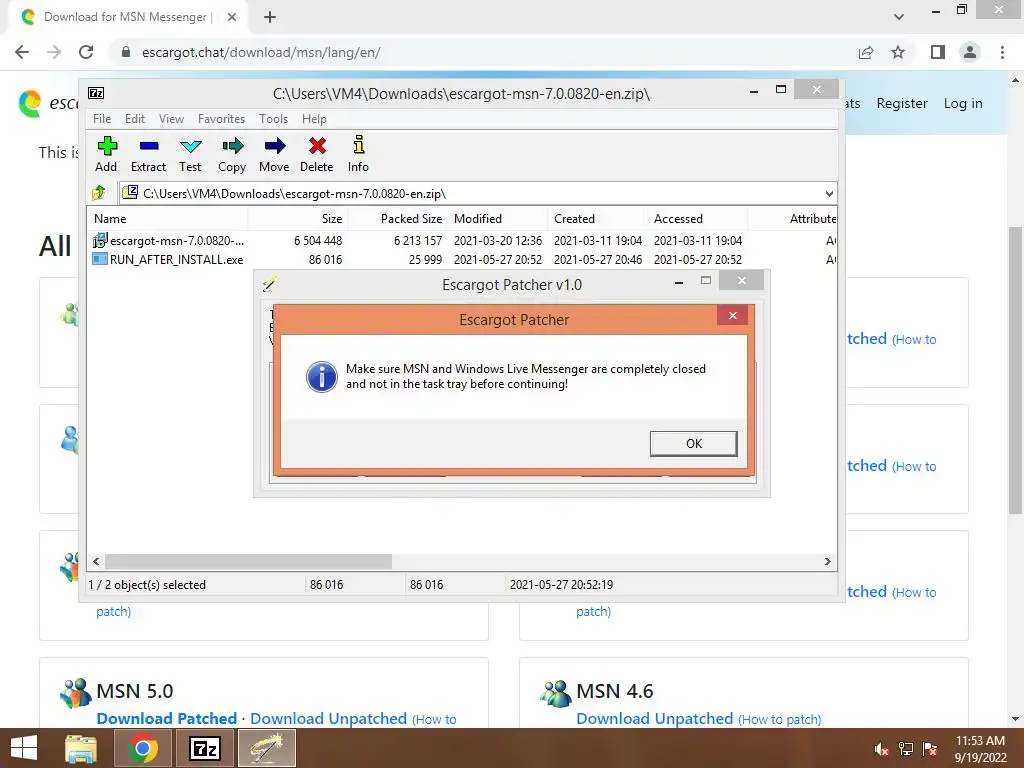Click the Chrome page vertical scrollbar thumb
Screen dimensions: 1024x768
click(1015, 370)
